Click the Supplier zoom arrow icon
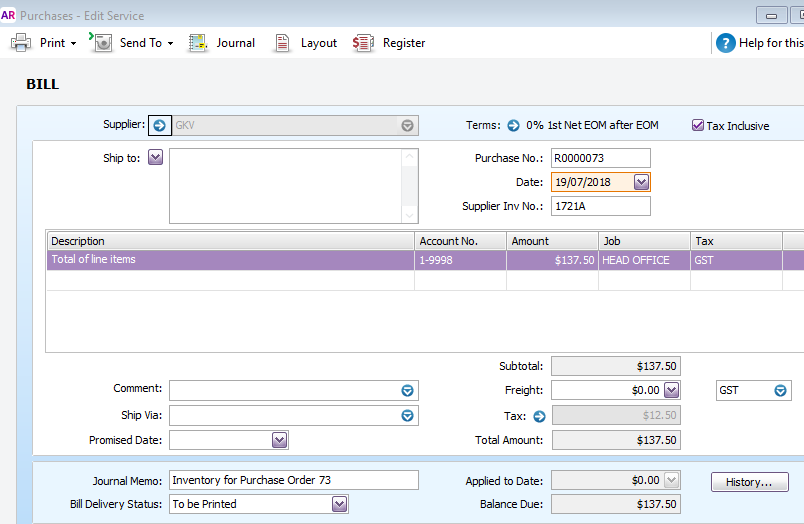 point(159,125)
